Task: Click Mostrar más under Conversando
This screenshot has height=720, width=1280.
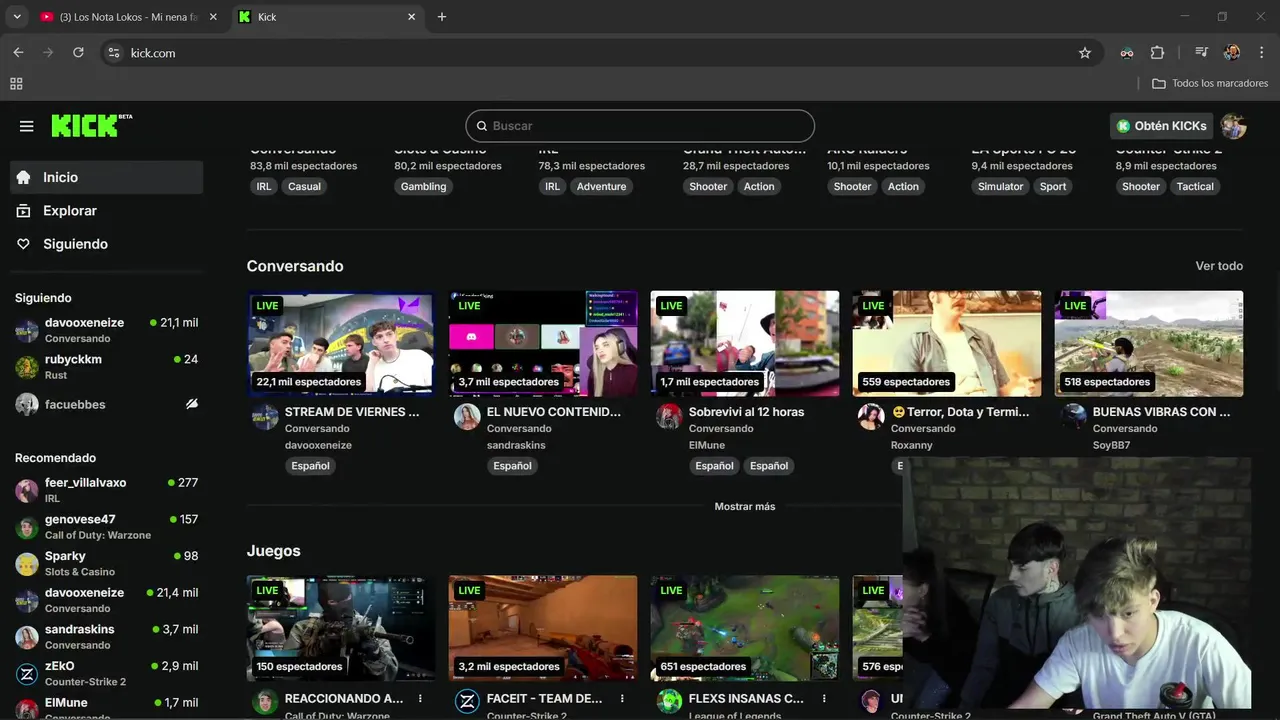Action: pyautogui.click(x=745, y=506)
